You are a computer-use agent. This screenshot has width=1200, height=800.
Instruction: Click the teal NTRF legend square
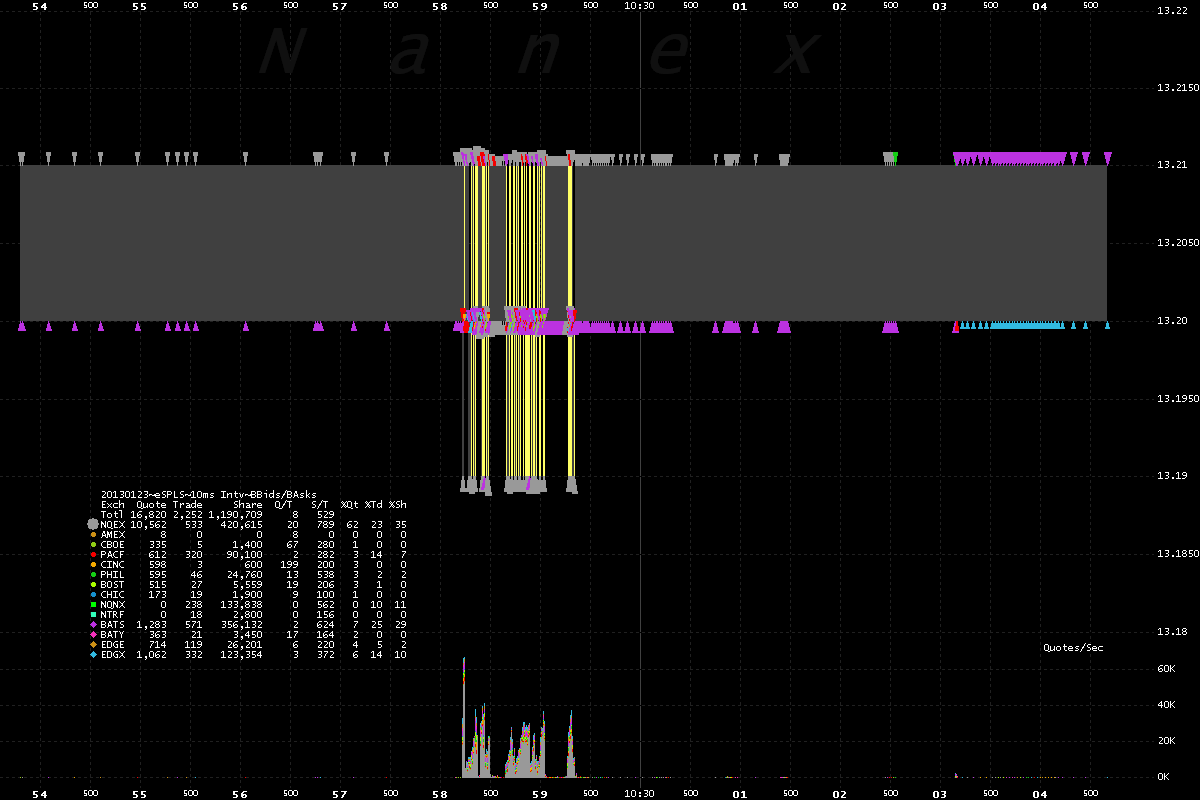tap(93, 612)
